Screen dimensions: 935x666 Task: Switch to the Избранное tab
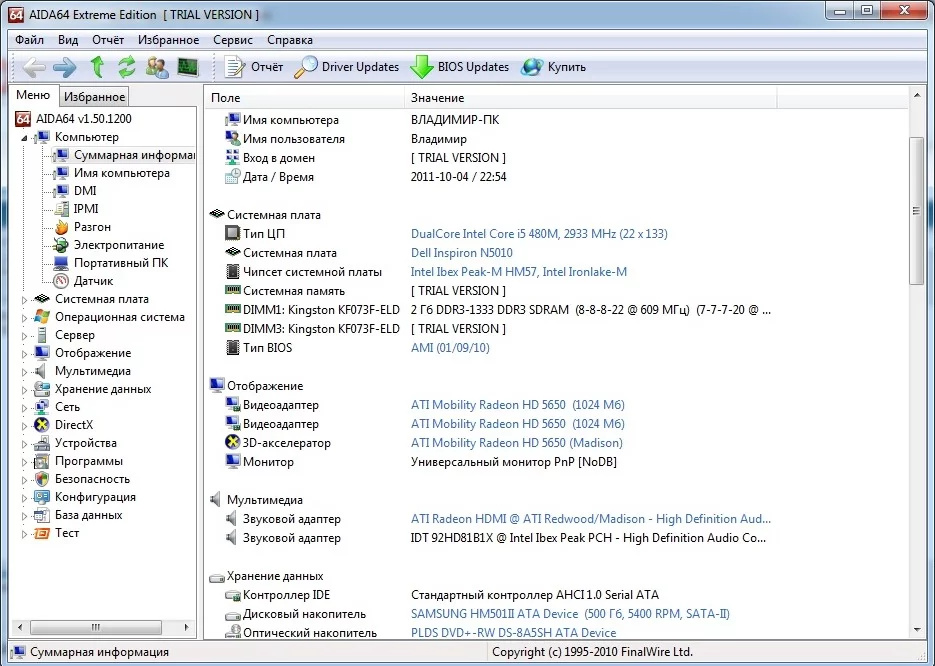tap(94, 97)
